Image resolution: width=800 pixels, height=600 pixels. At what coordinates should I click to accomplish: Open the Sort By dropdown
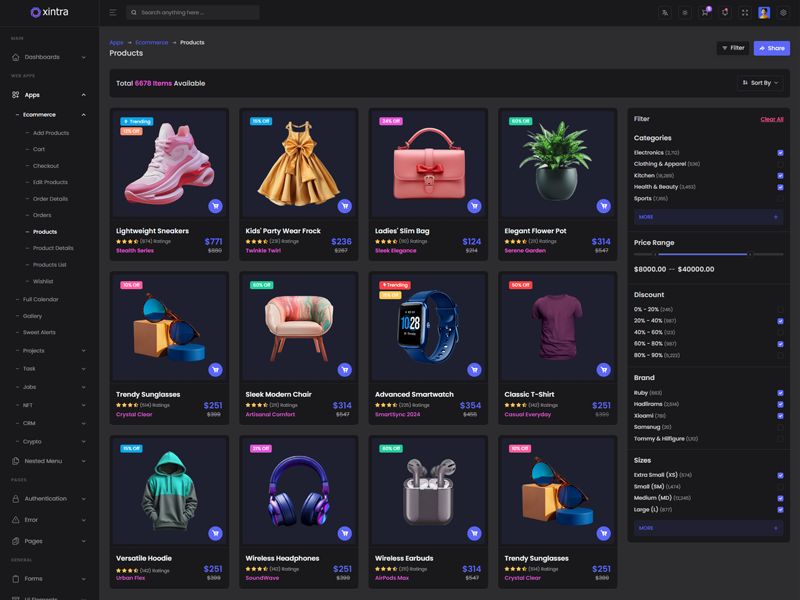[x=759, y=83]
